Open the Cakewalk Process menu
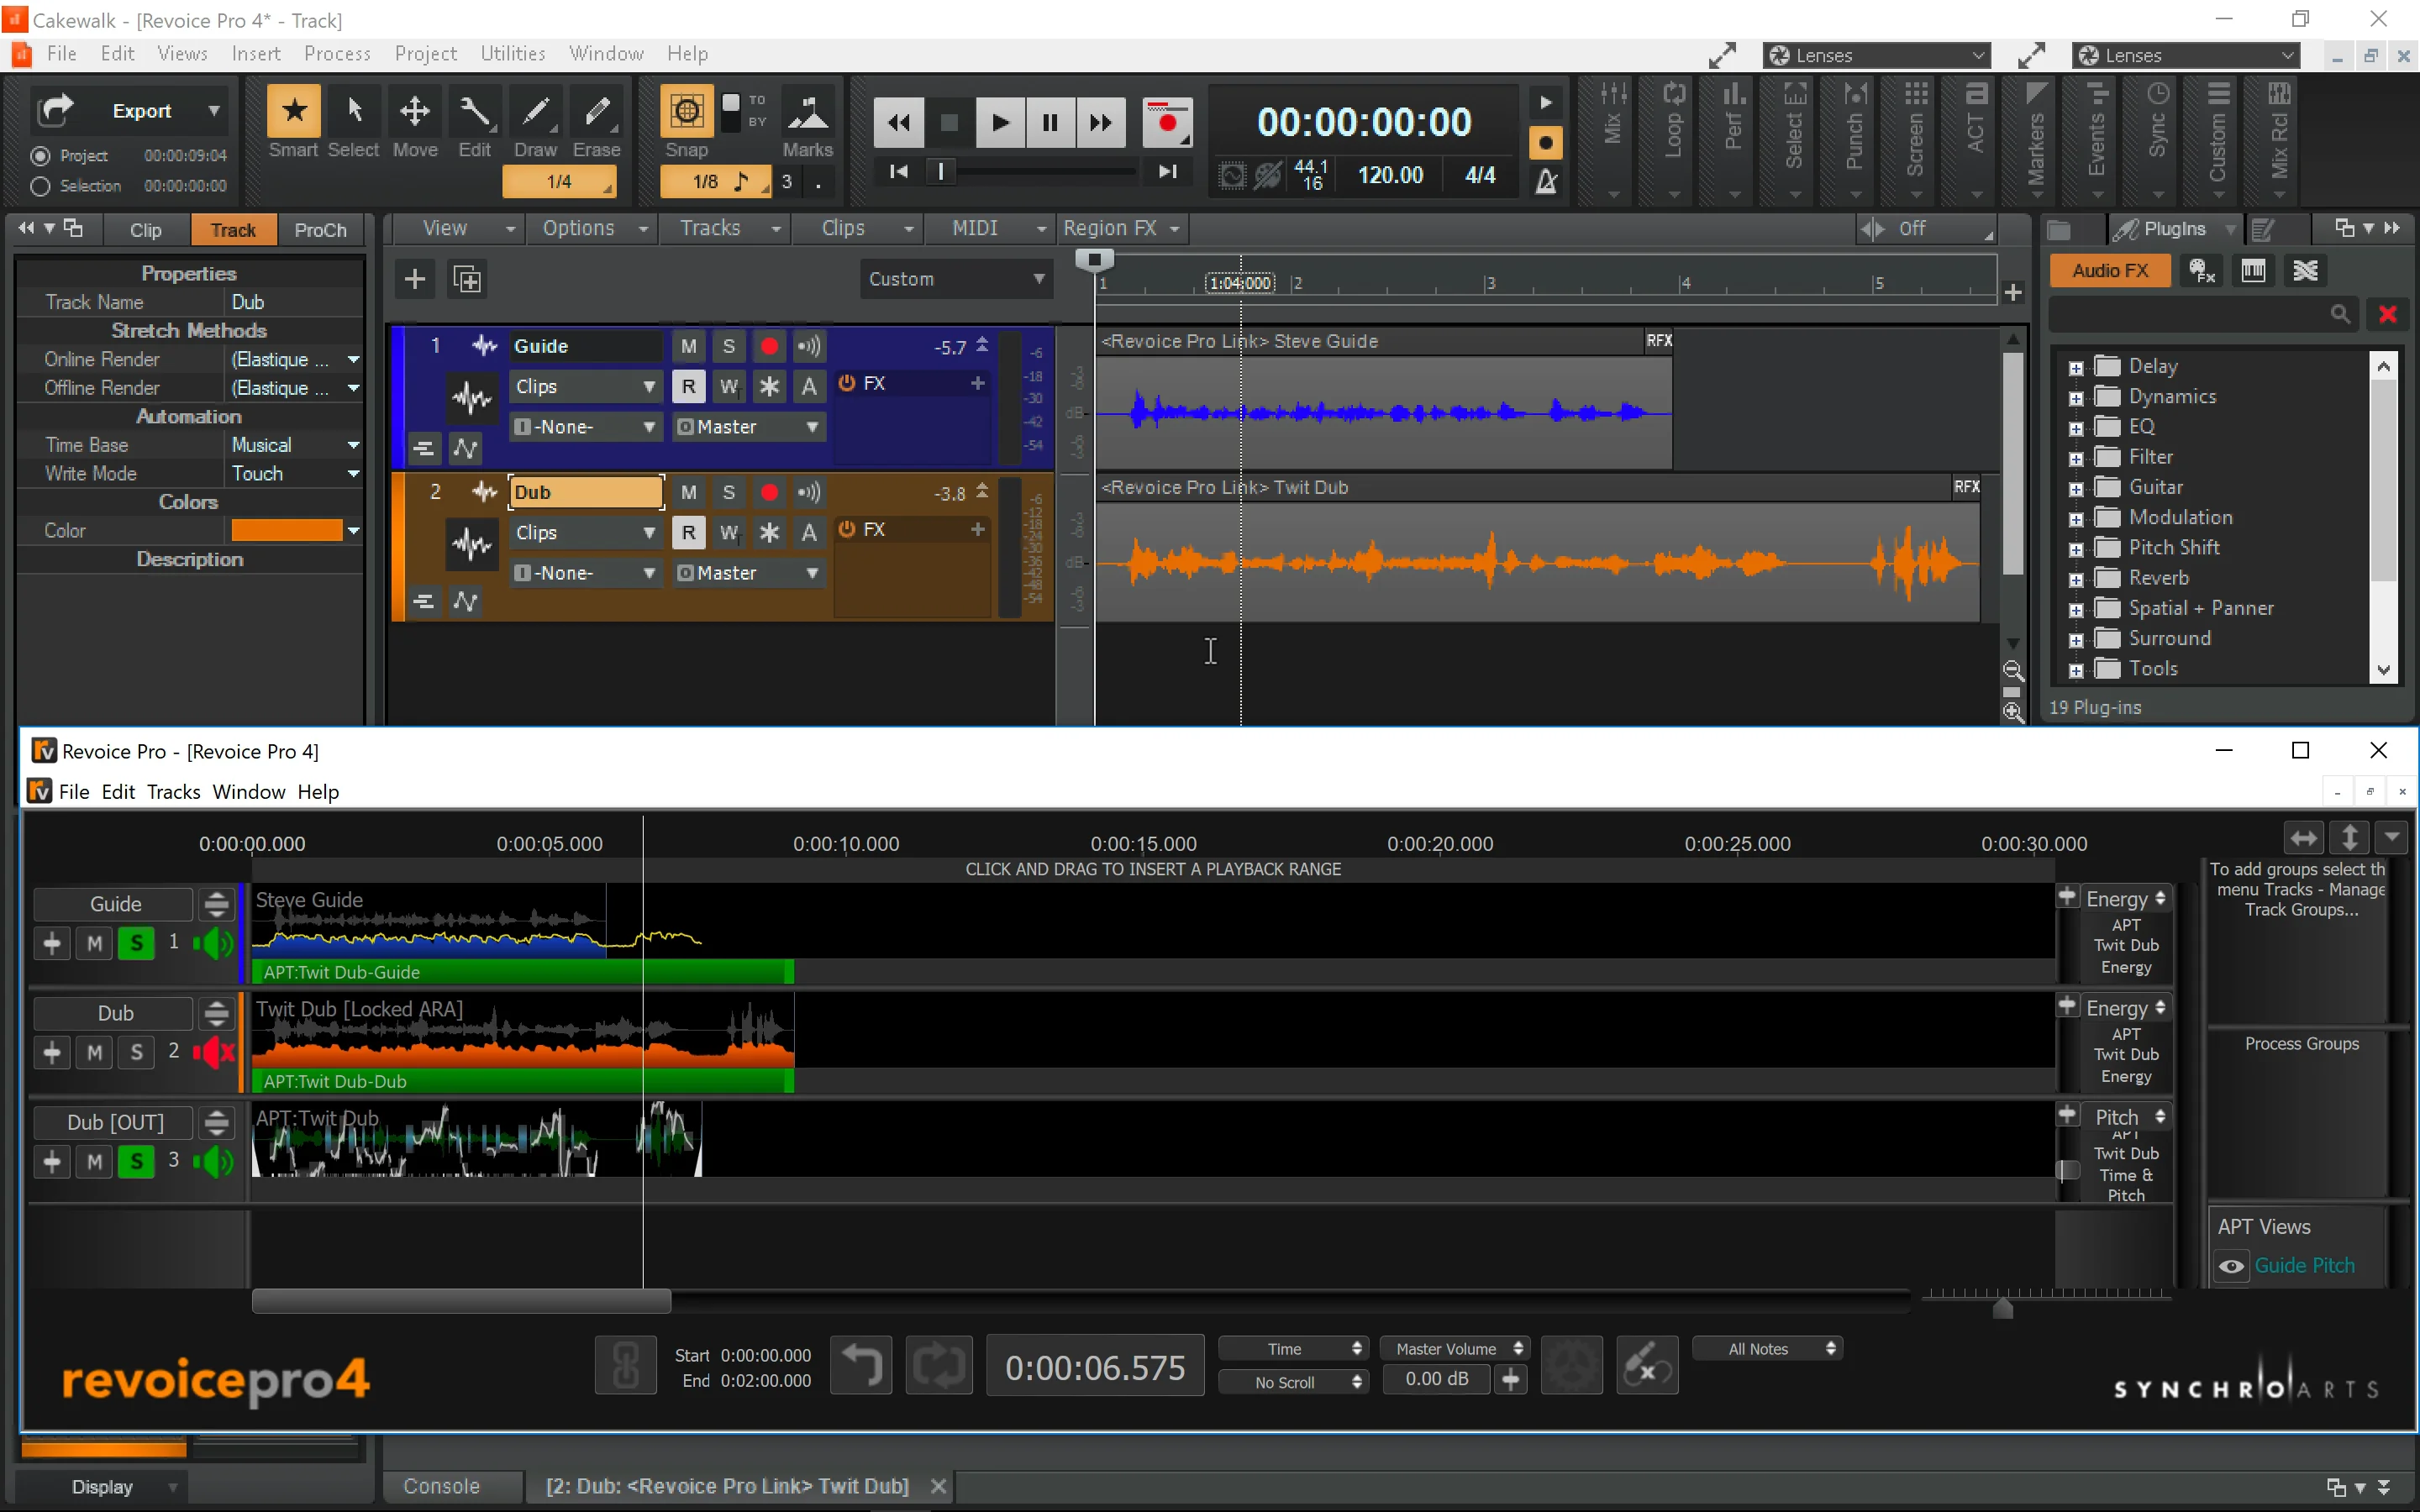Image resolution: width=2420 pixels, height=1512 pixels. [x=337, y=54]
